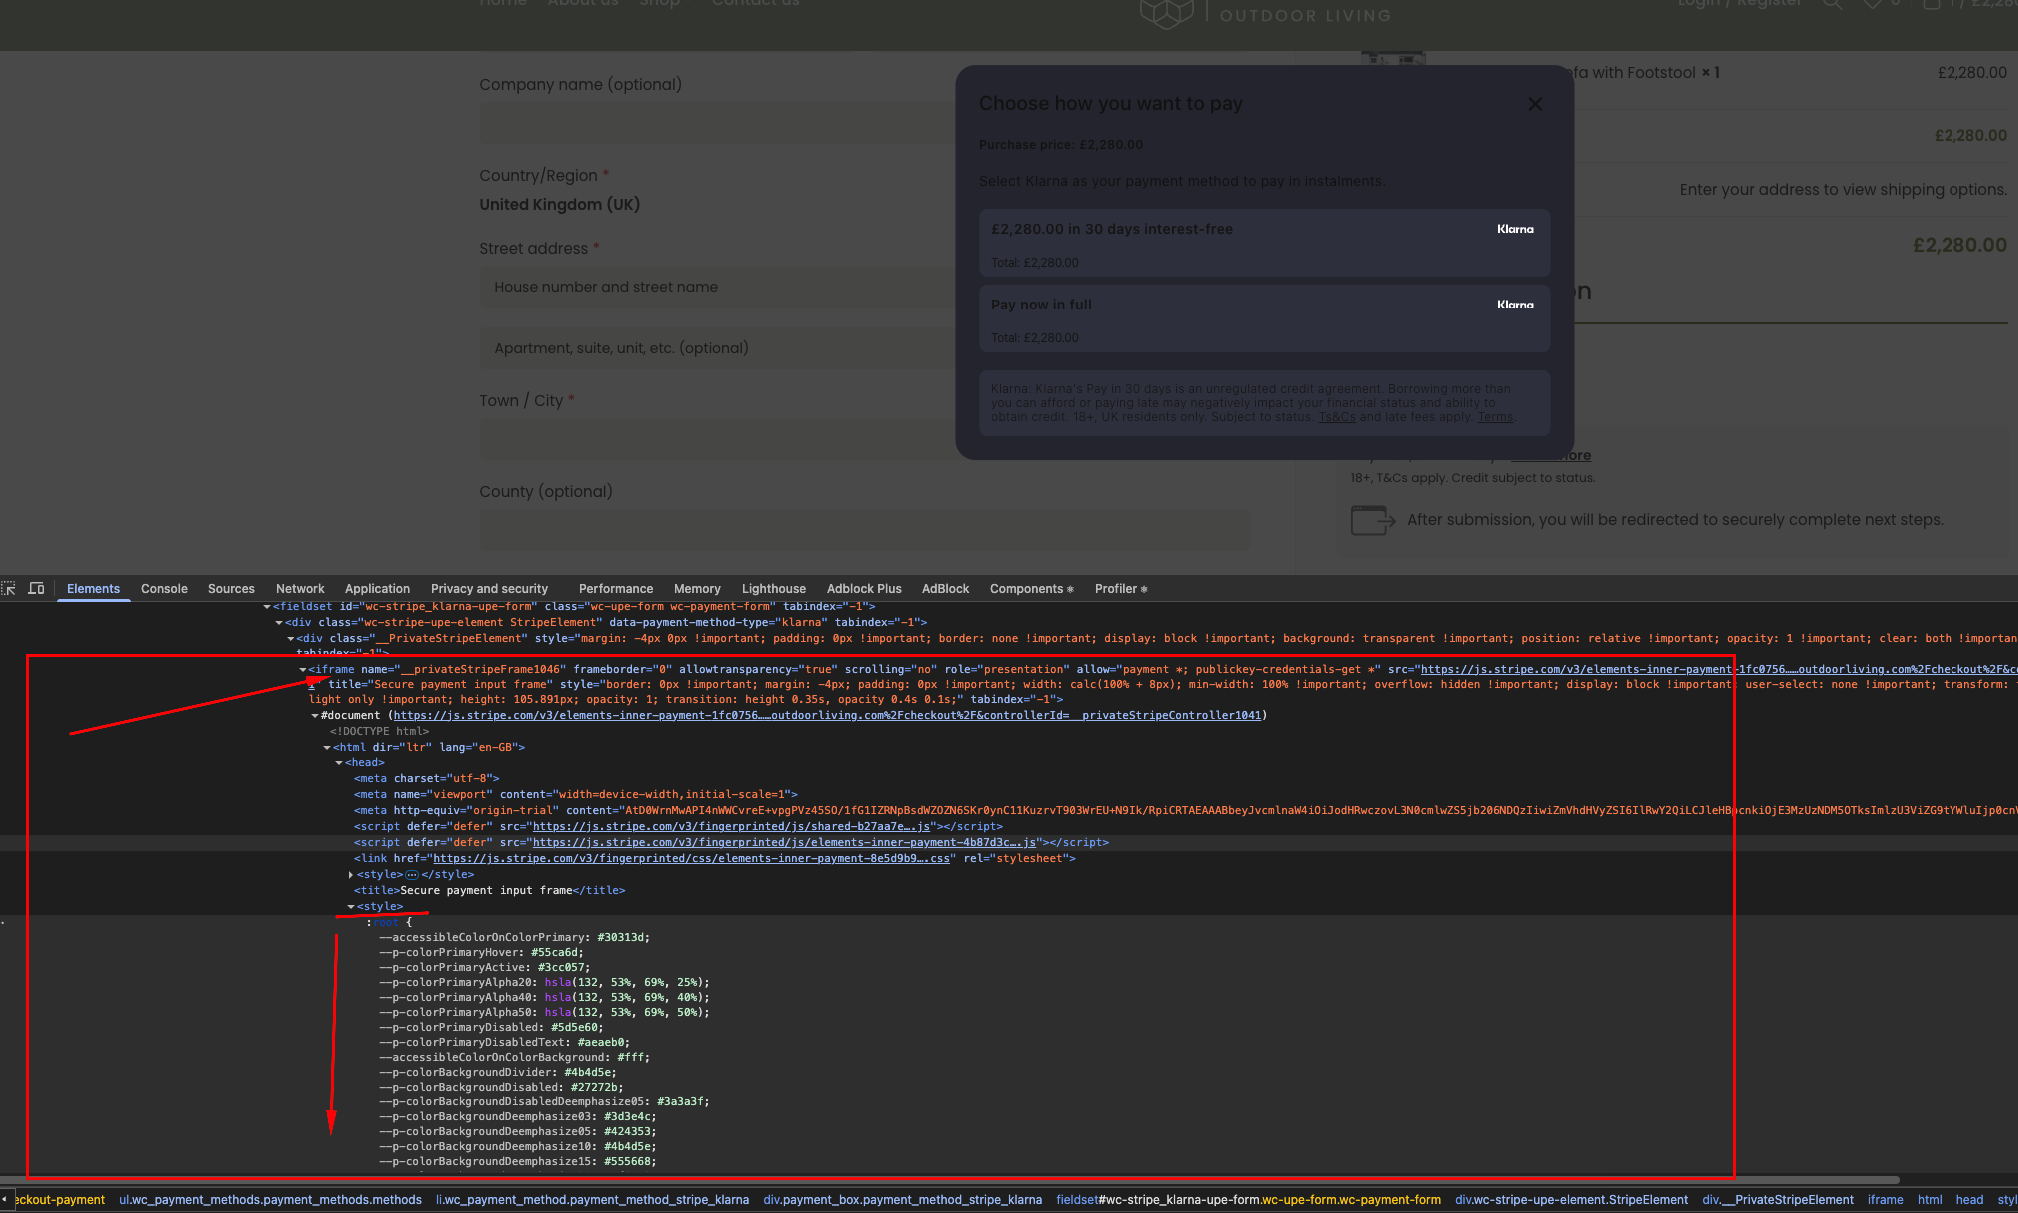Click the horizontal scrollbar of Elements panel

pyautogui.click(x=950, y=1180)
